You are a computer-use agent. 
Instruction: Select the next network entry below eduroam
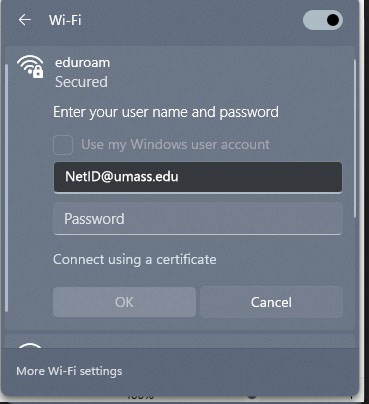coord(180,342)
